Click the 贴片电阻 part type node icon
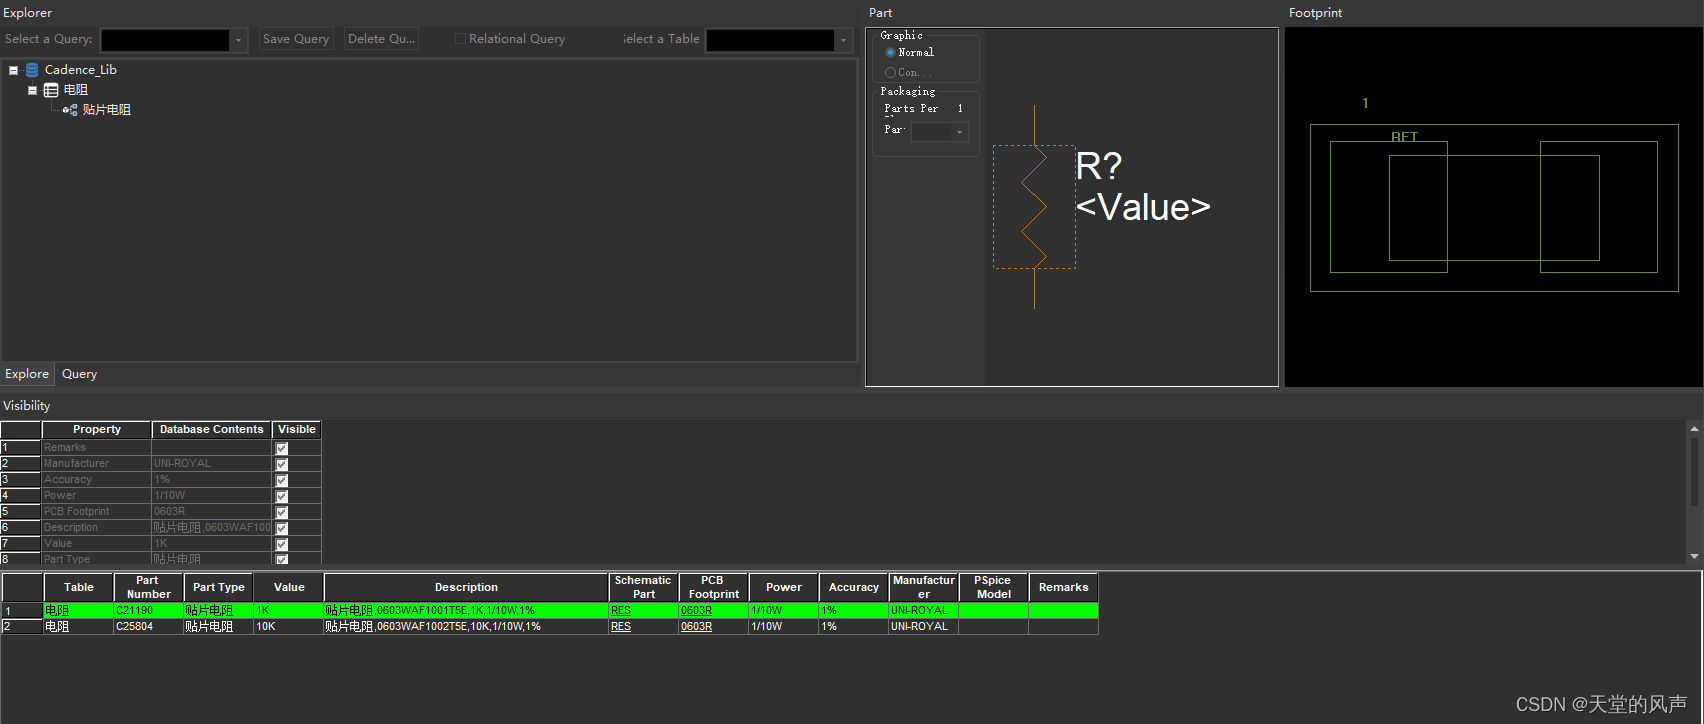 click(x=70, y=110)
